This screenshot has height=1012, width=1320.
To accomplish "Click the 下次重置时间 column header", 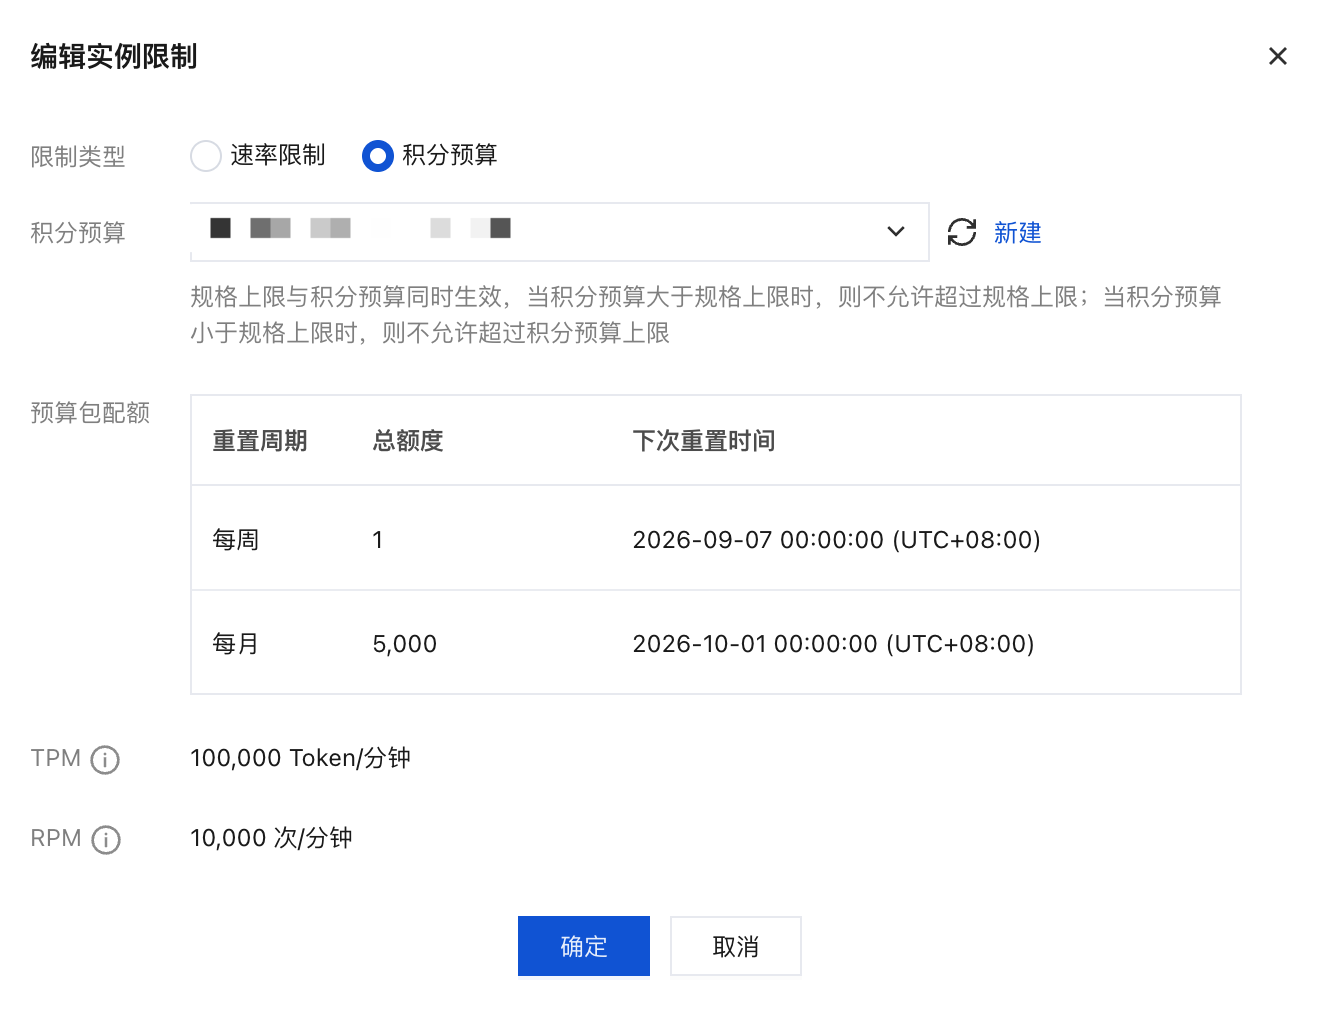I will [704, 441].
